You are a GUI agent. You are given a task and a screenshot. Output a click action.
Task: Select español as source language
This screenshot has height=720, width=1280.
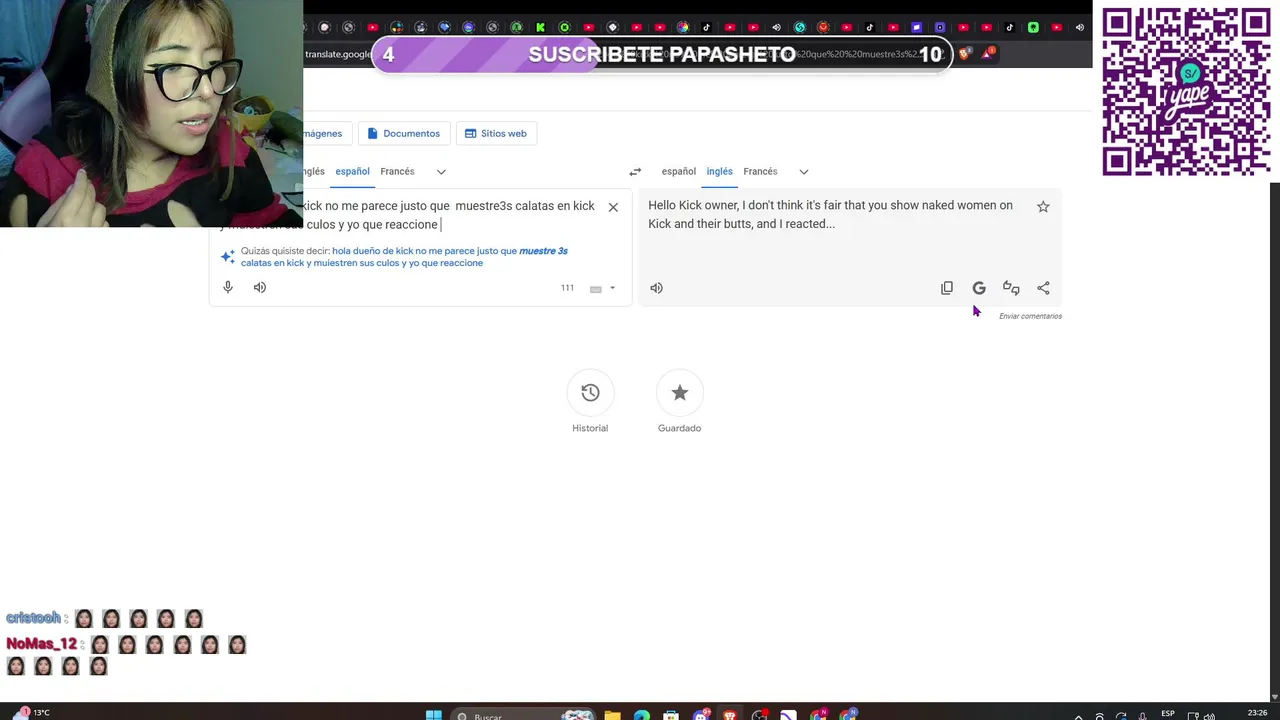coord(352,171)
